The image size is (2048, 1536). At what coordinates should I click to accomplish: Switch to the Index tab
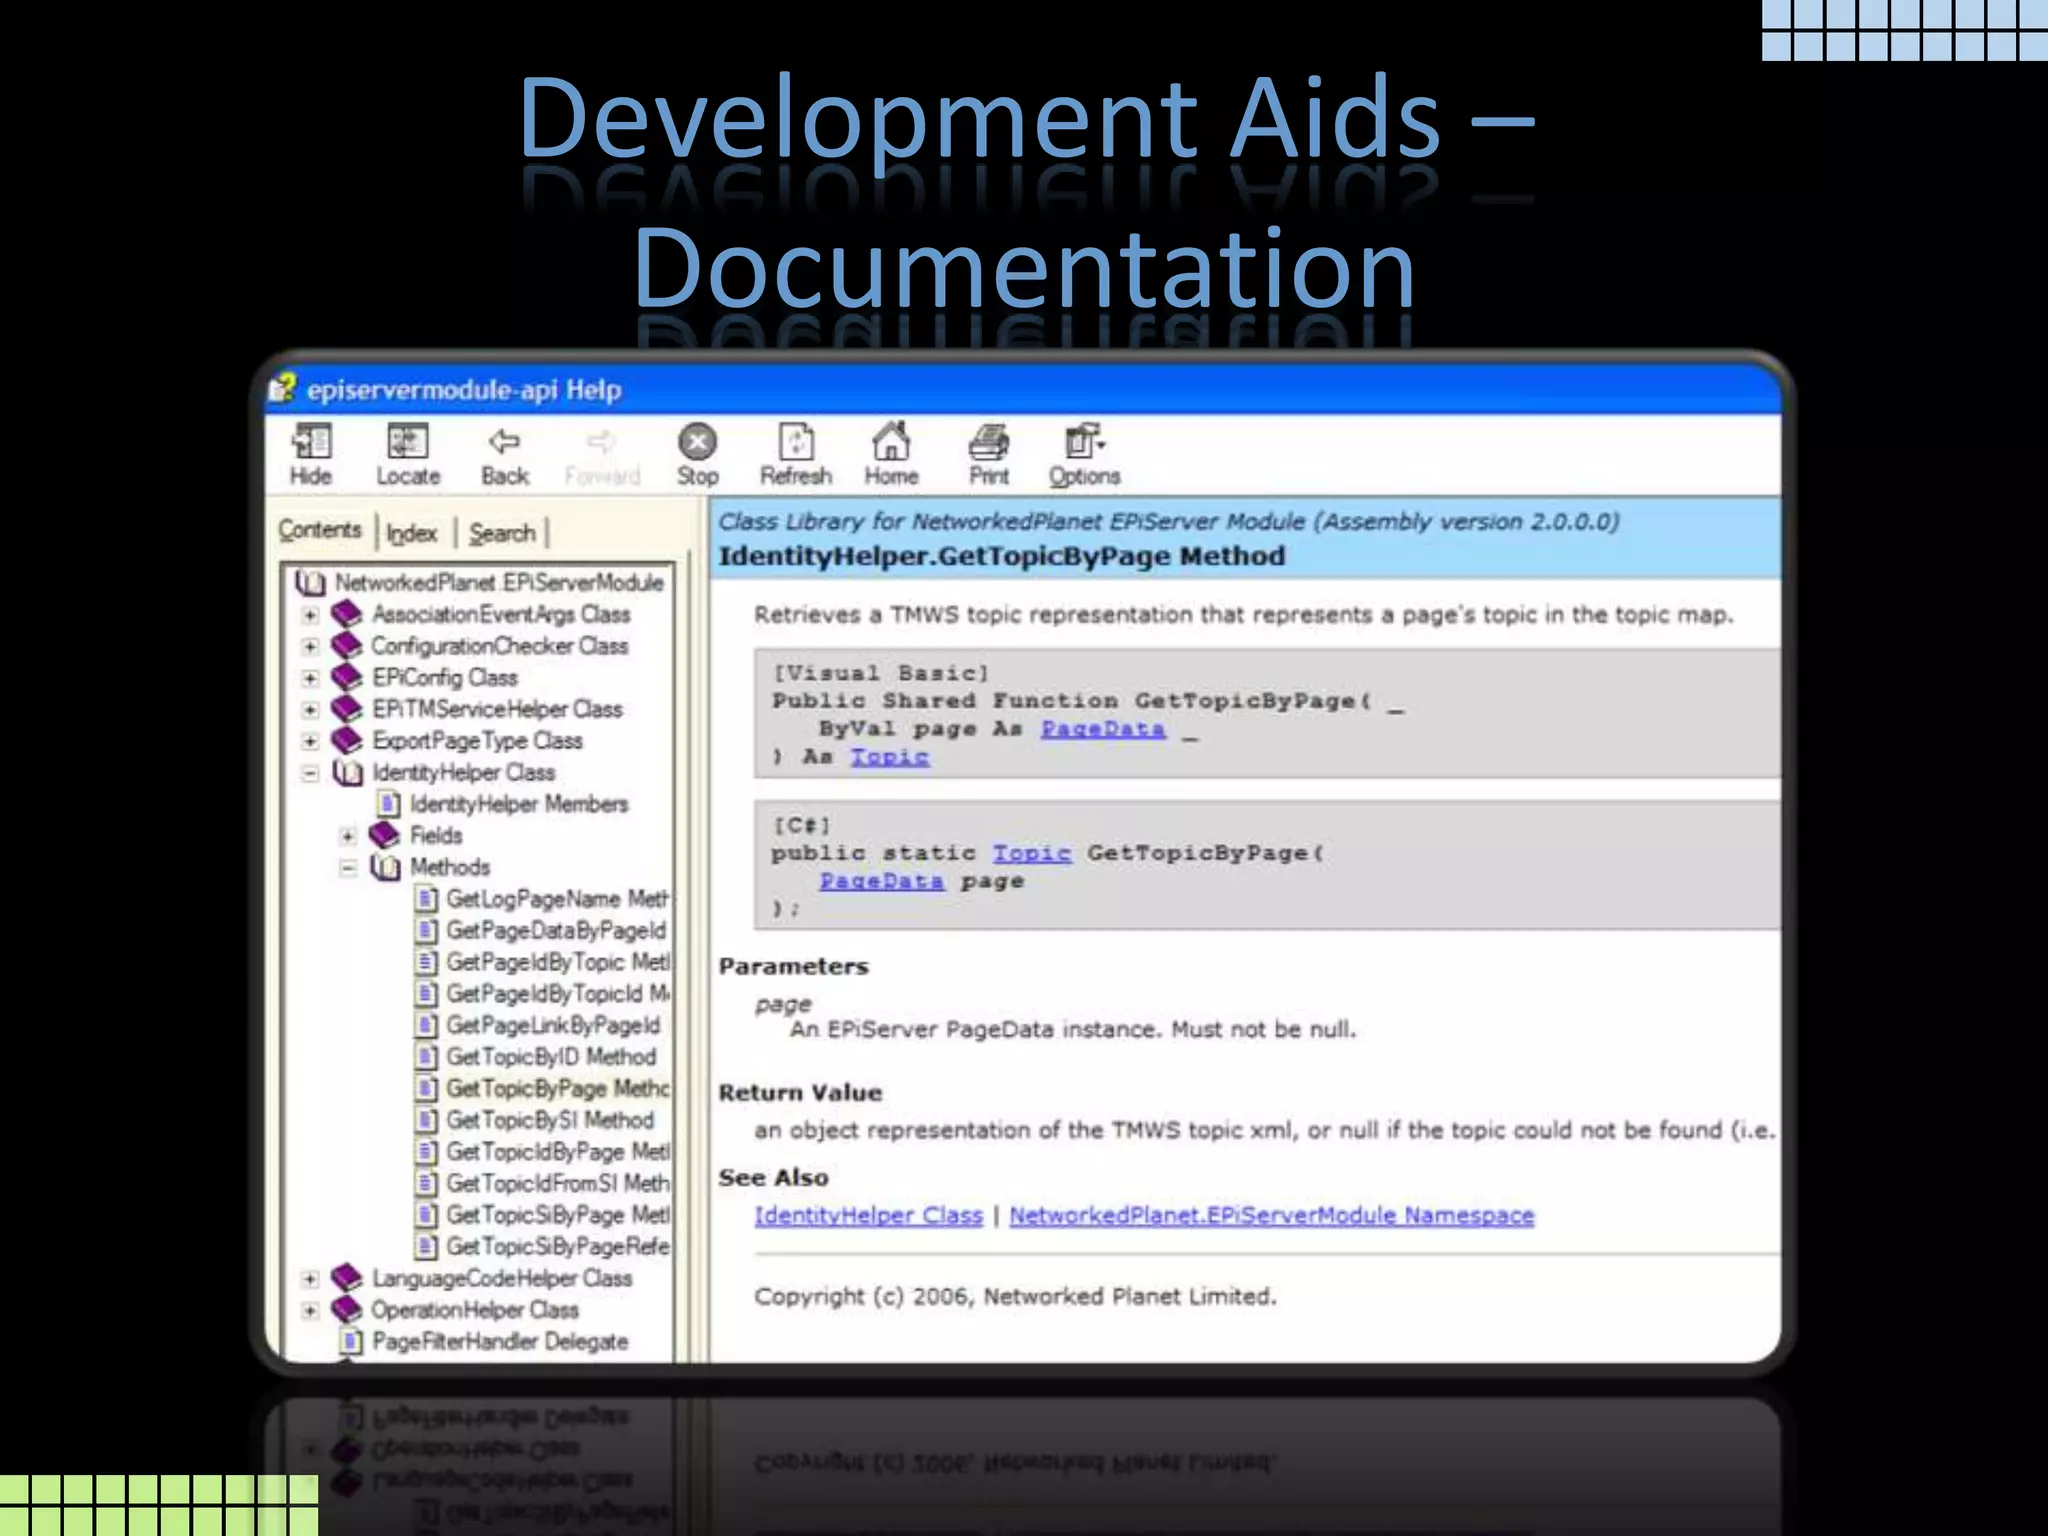(x=412, y=533)
